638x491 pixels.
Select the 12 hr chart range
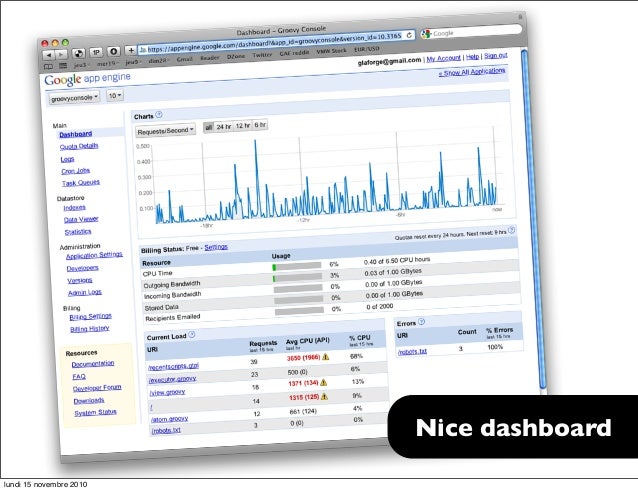tap(243, 126)
